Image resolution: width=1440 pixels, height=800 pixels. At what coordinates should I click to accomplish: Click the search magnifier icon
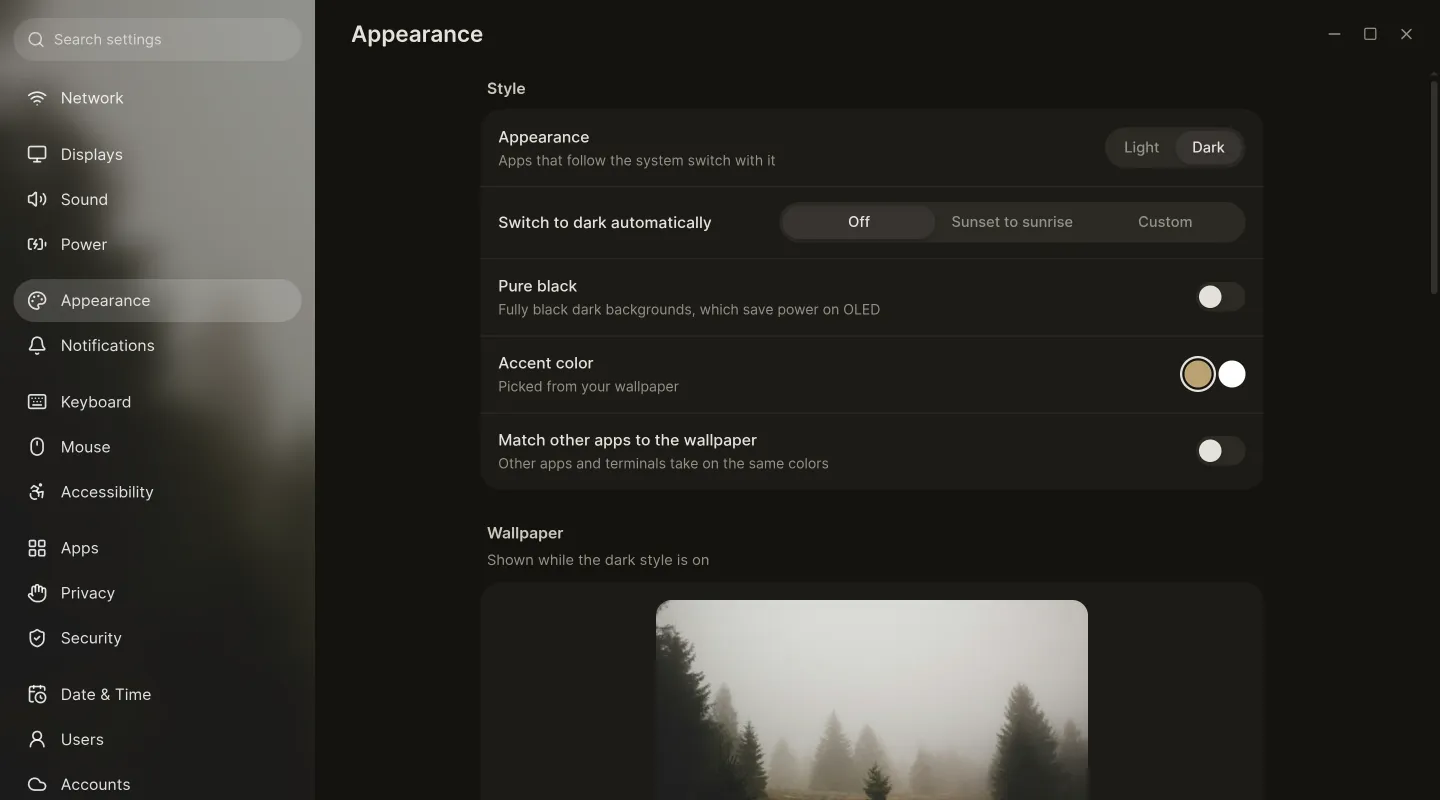36,40
